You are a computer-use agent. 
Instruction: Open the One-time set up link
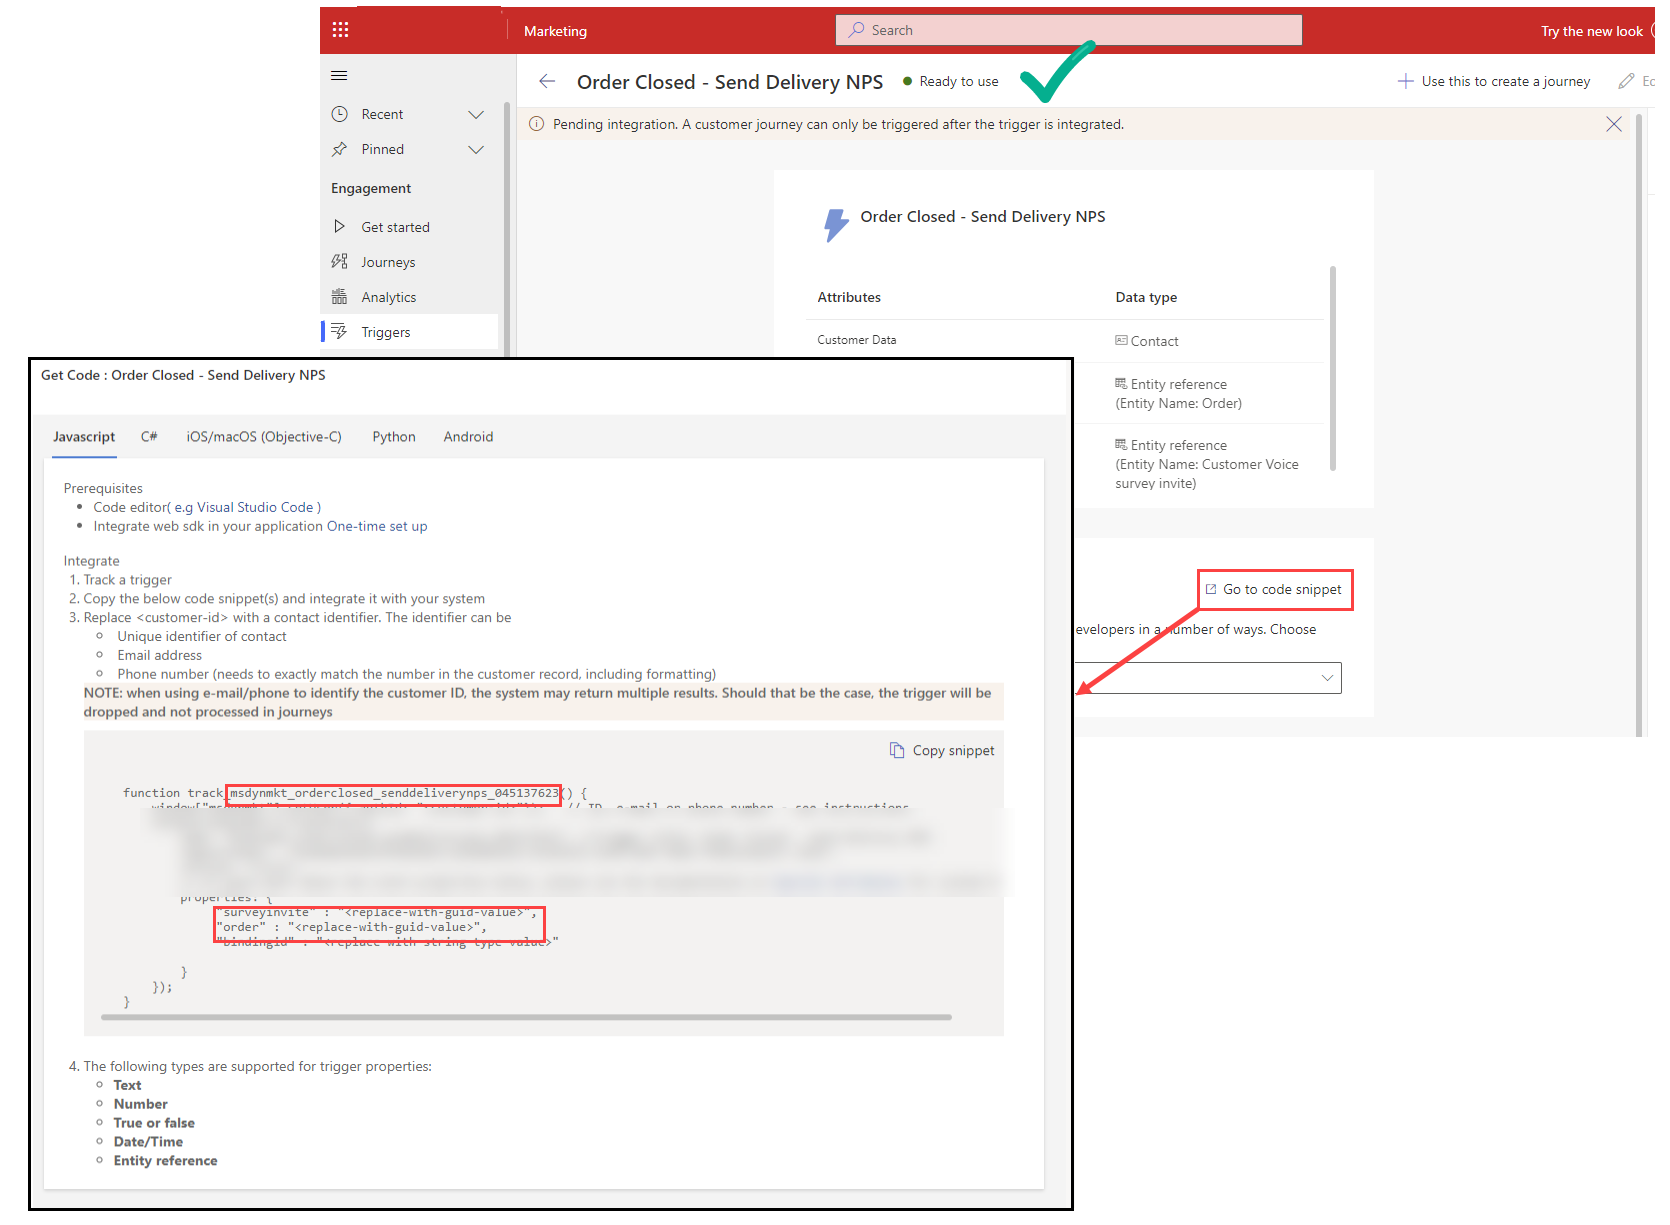(x=377, y=526)
